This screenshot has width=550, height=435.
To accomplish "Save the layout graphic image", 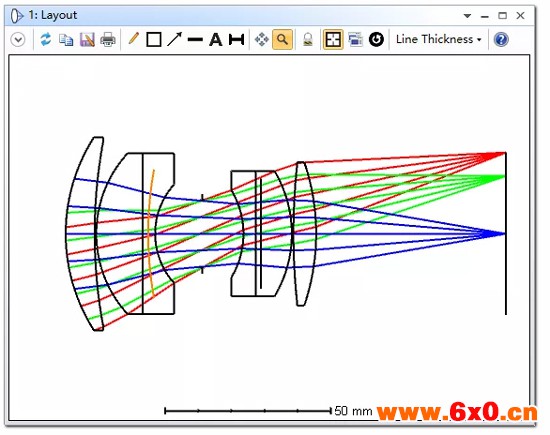I will click(x=87, y=40).
